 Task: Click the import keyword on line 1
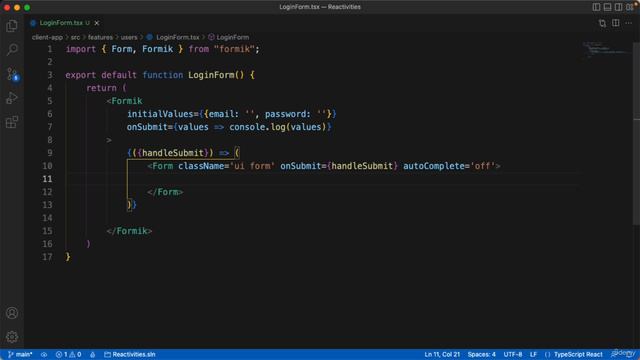(x=80, y=49)
